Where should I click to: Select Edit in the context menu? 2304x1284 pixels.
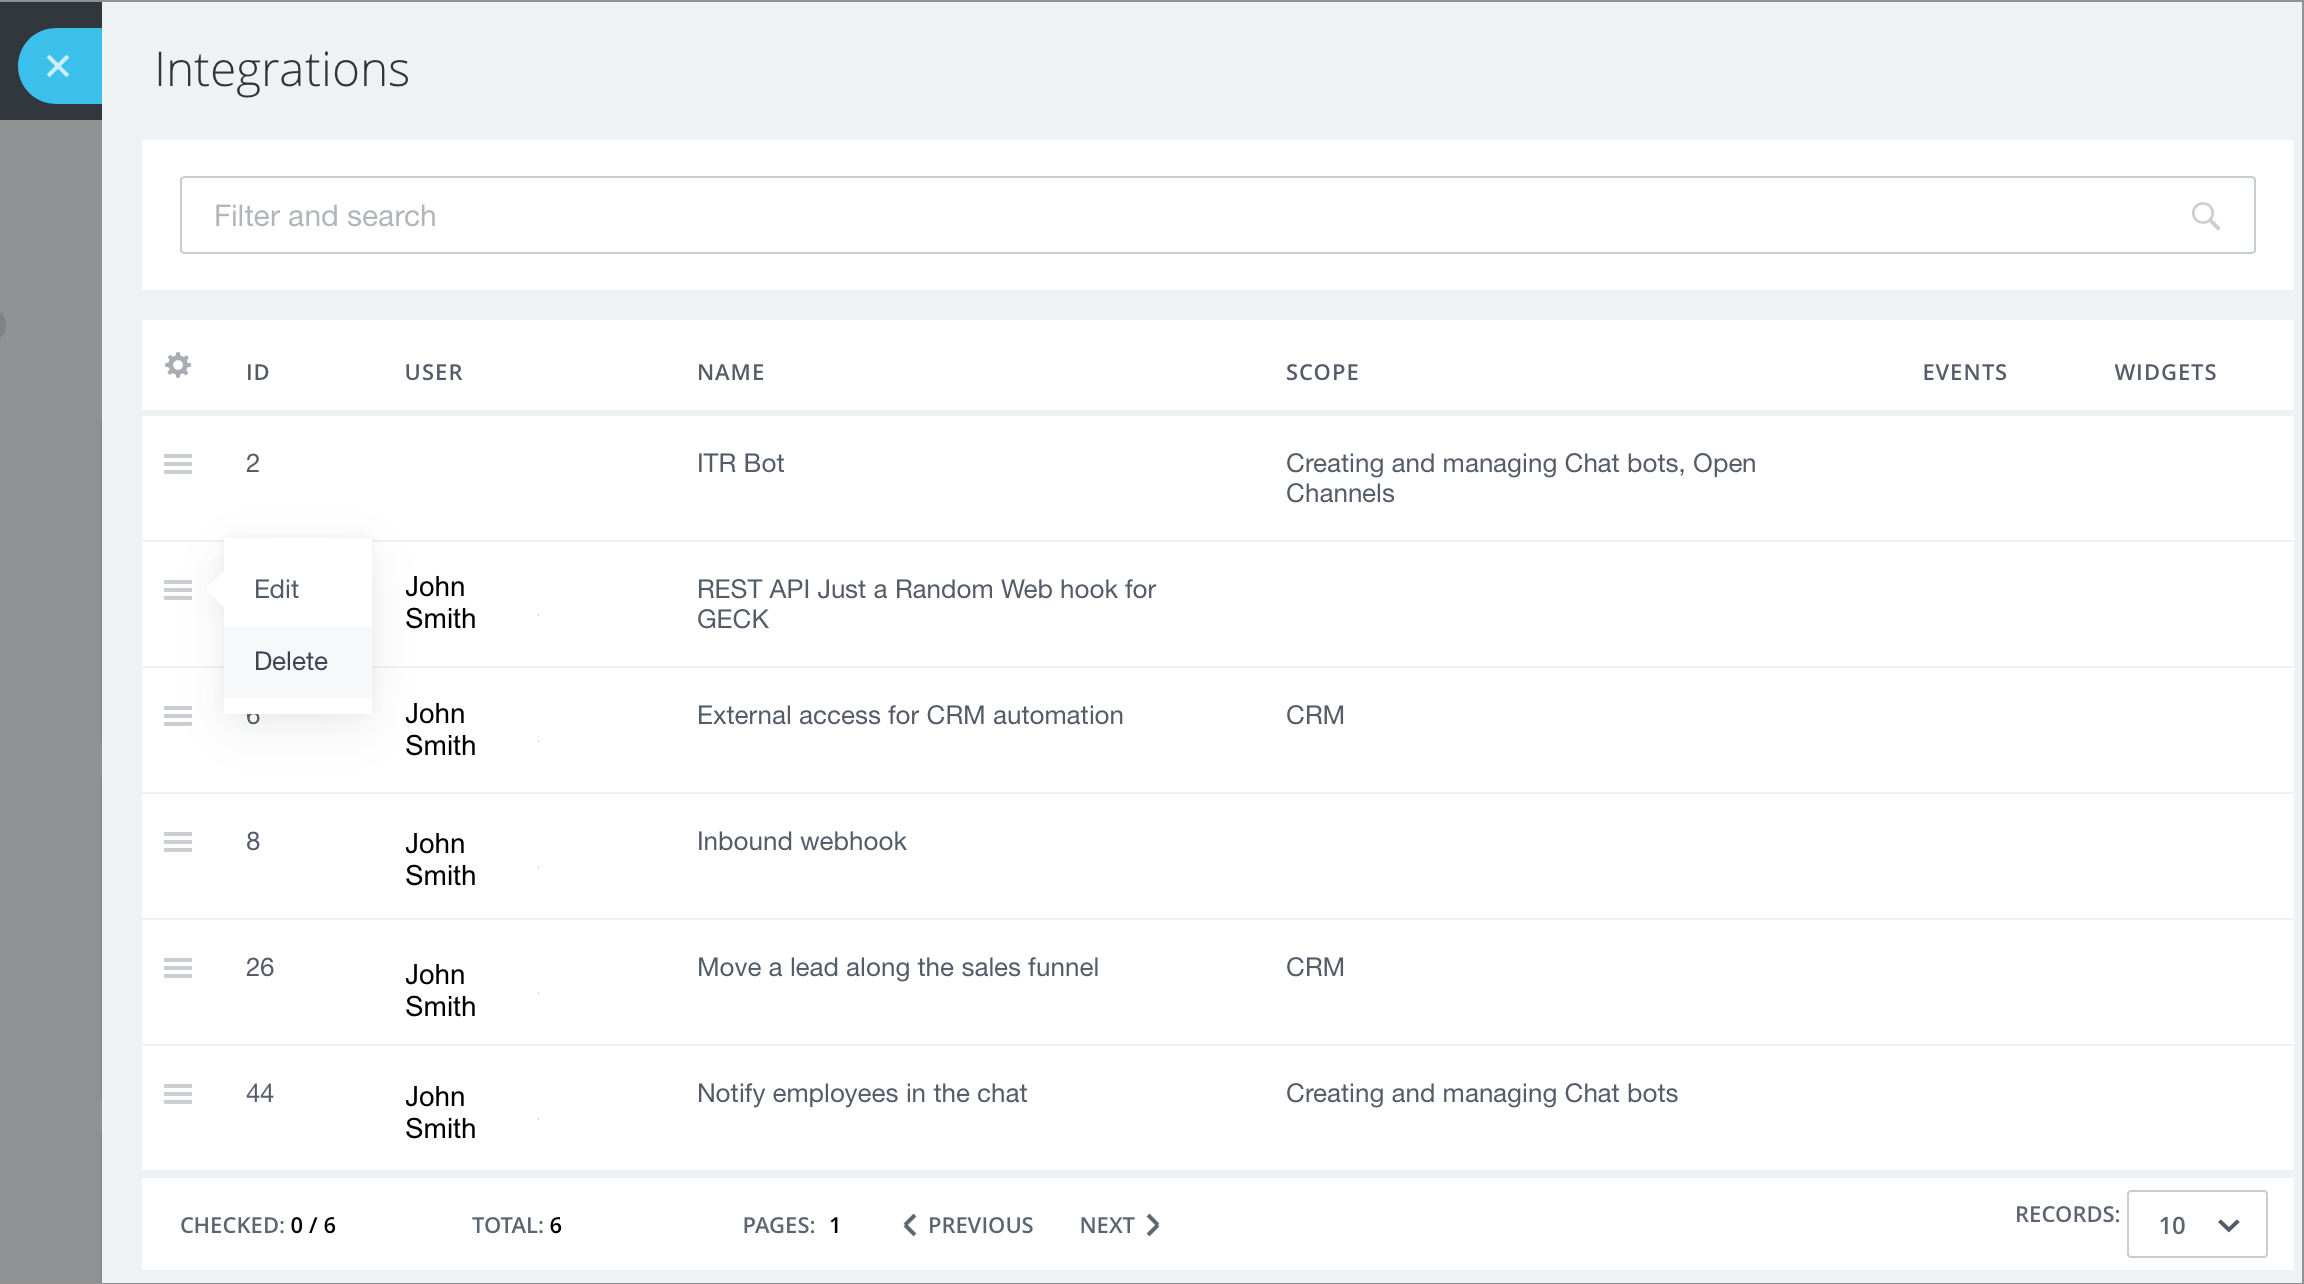pyautogui.click(x=275, y=588)
